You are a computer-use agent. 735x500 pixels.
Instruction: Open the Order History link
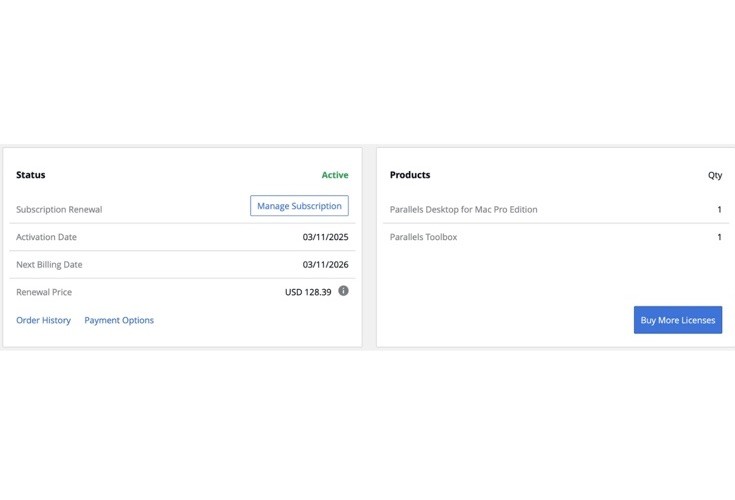[x=44, y=320]
